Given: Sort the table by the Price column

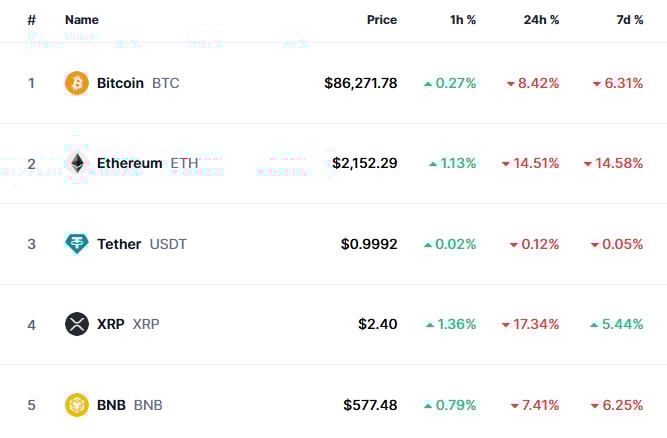Looking at the screenshot, I should click(x=382, y=20).
